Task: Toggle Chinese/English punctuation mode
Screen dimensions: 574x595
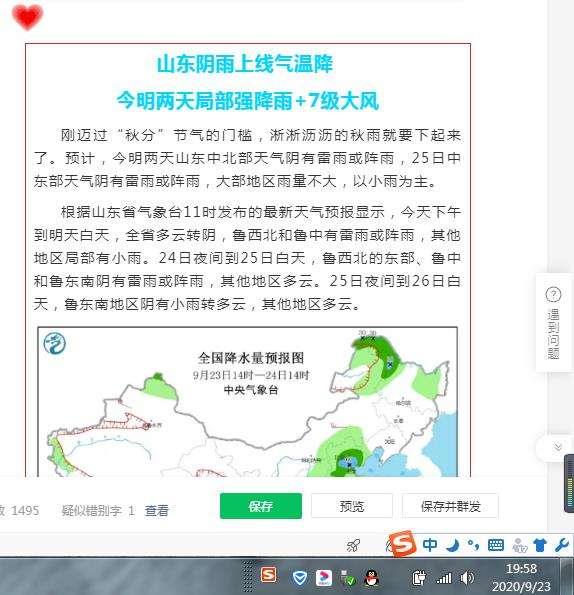Action: 473,545
